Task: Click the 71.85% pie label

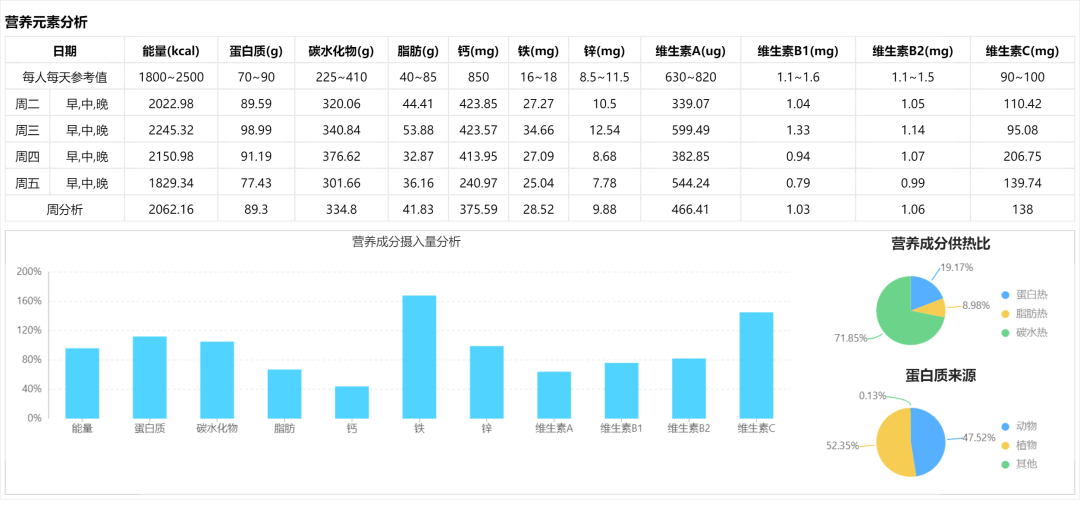Action: 851,338
